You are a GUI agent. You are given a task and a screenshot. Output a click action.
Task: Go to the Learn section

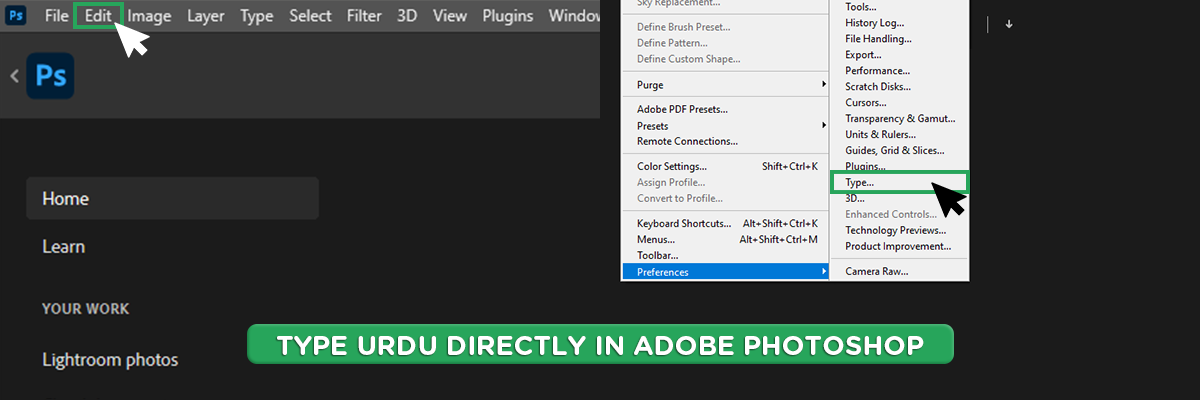(x=63, y=246)
